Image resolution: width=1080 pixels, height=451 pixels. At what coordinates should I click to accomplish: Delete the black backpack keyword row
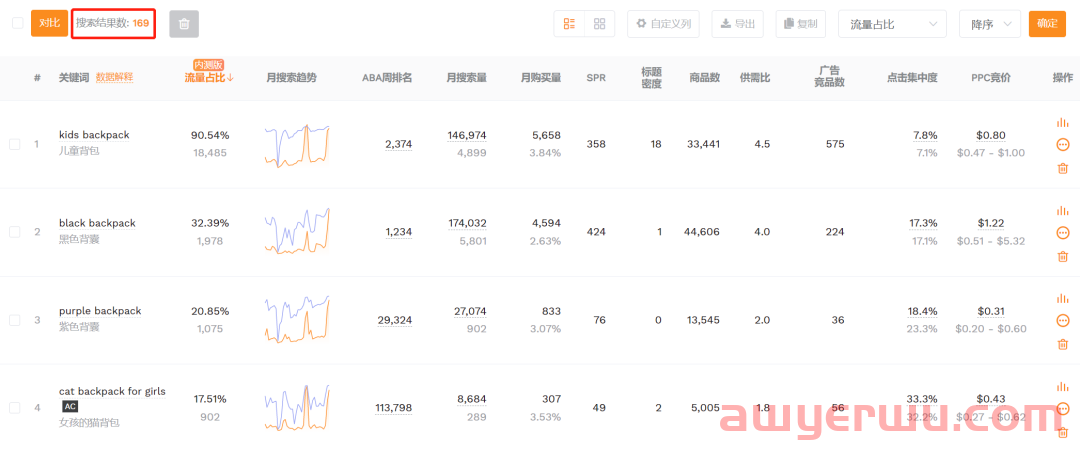point(1062,256)
